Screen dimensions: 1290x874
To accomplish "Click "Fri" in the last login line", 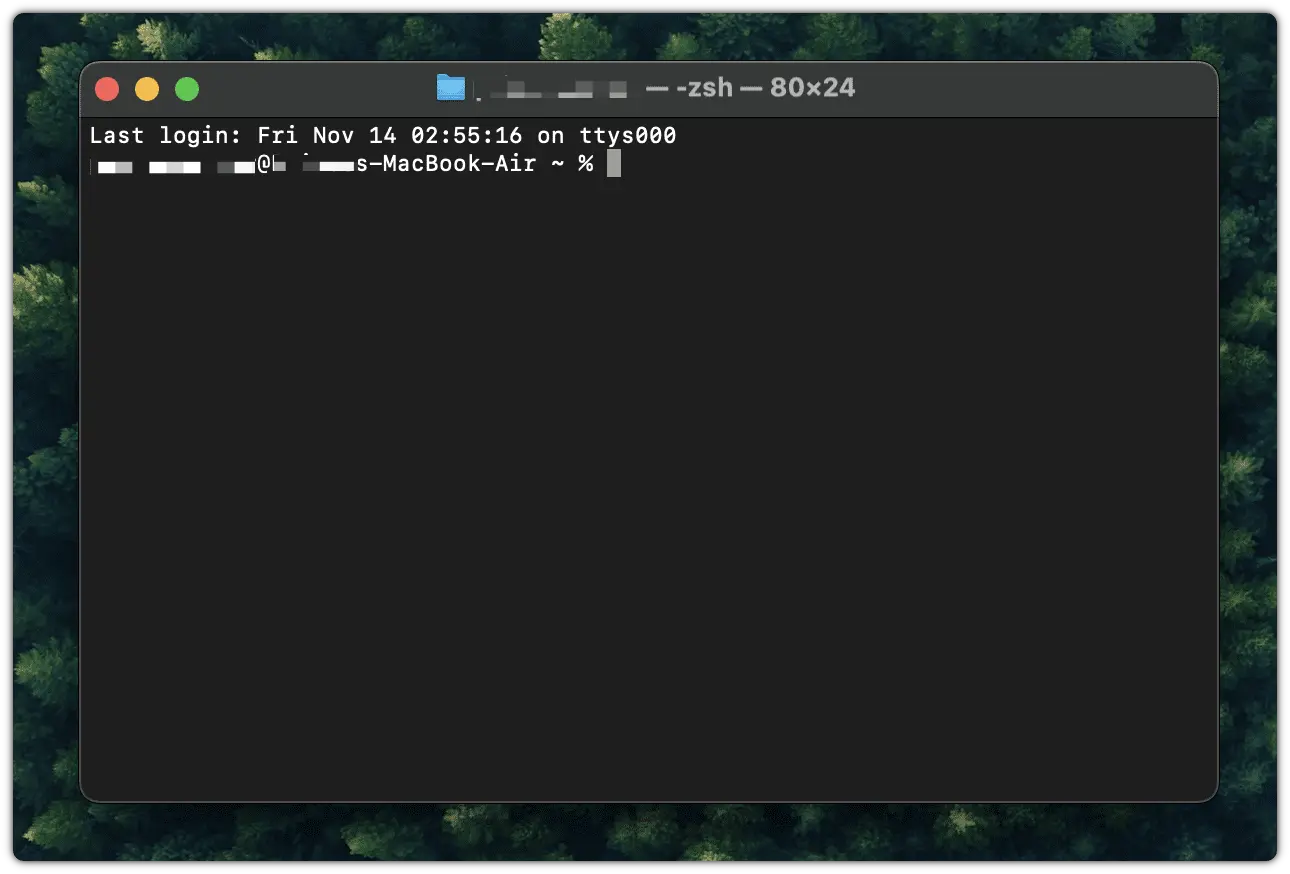I will coord(277,136).
